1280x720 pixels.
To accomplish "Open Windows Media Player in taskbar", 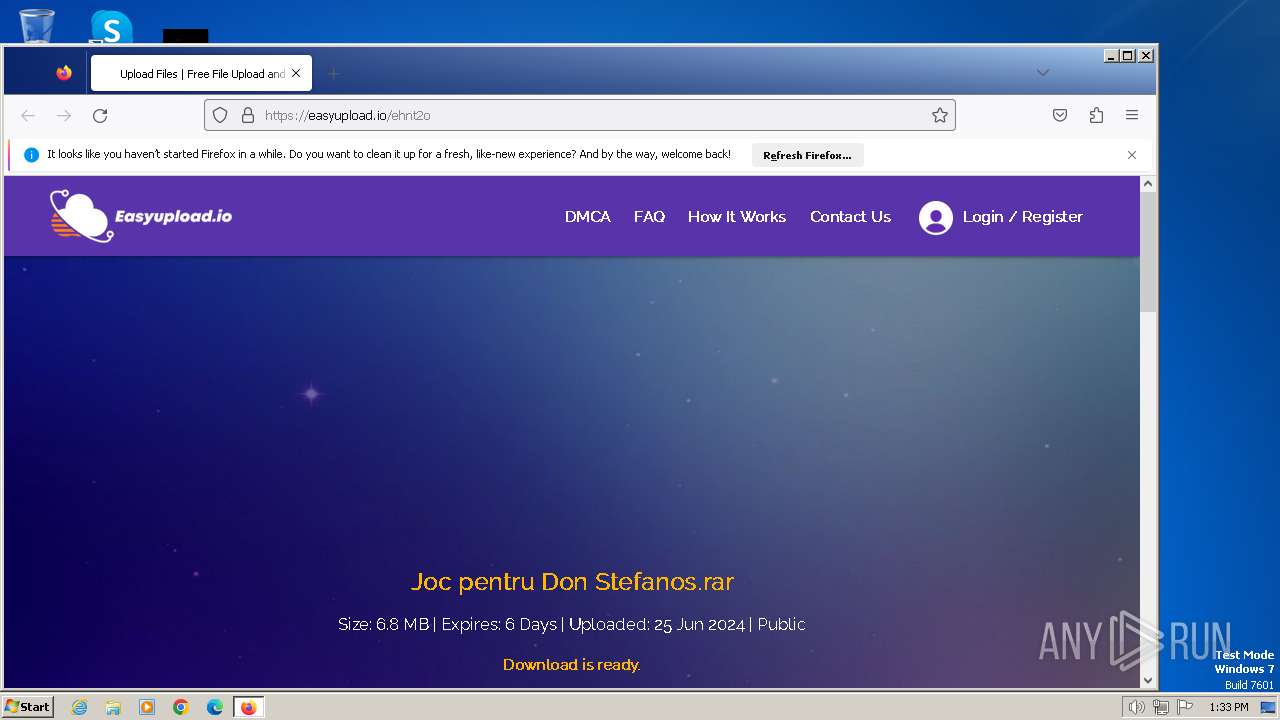I will tap(147, 707).
